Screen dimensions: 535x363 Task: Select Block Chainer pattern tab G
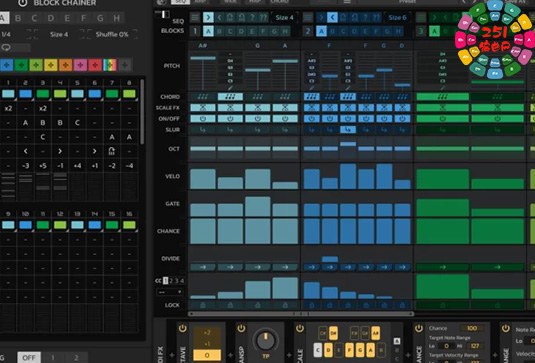click(100, 18)
